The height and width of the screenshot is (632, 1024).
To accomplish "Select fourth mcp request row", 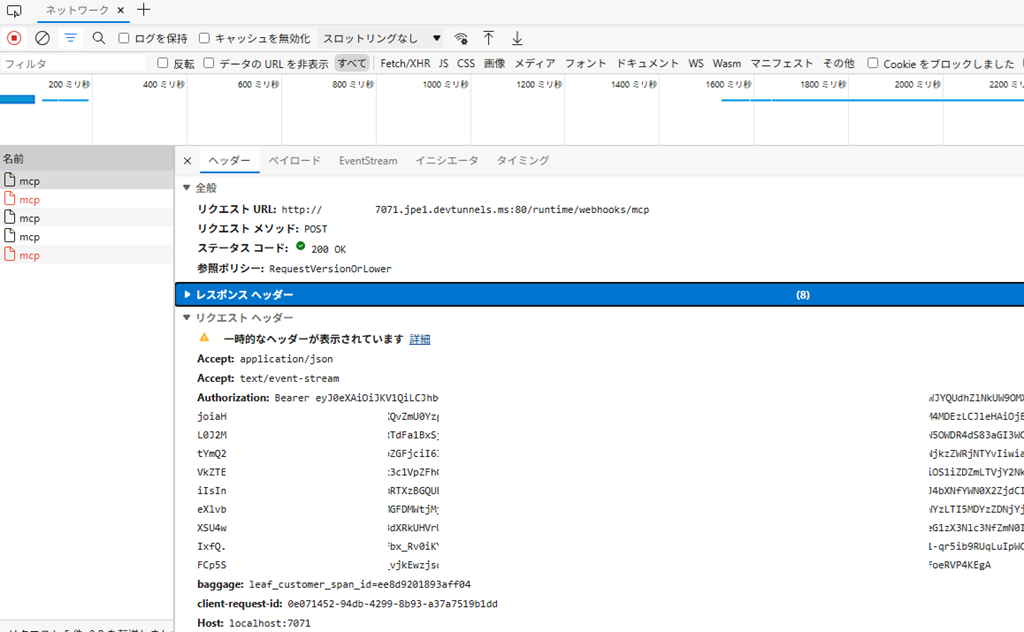I will [x=87, y=236].
